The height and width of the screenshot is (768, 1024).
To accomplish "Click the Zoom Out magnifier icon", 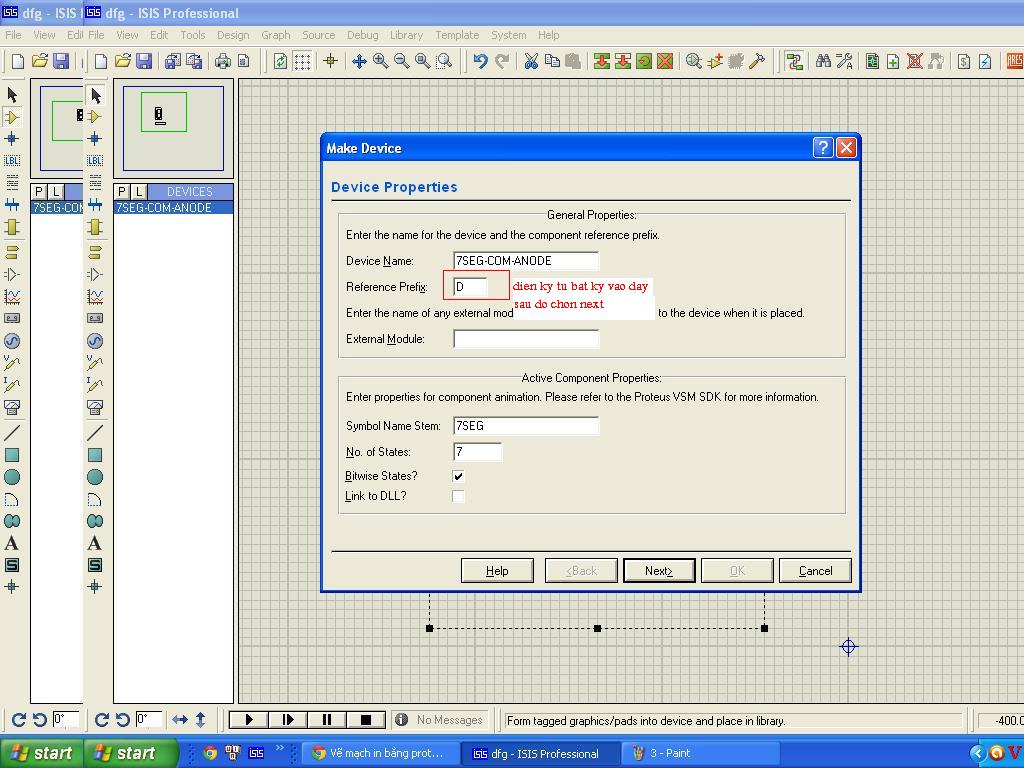I will coord(402,61).
